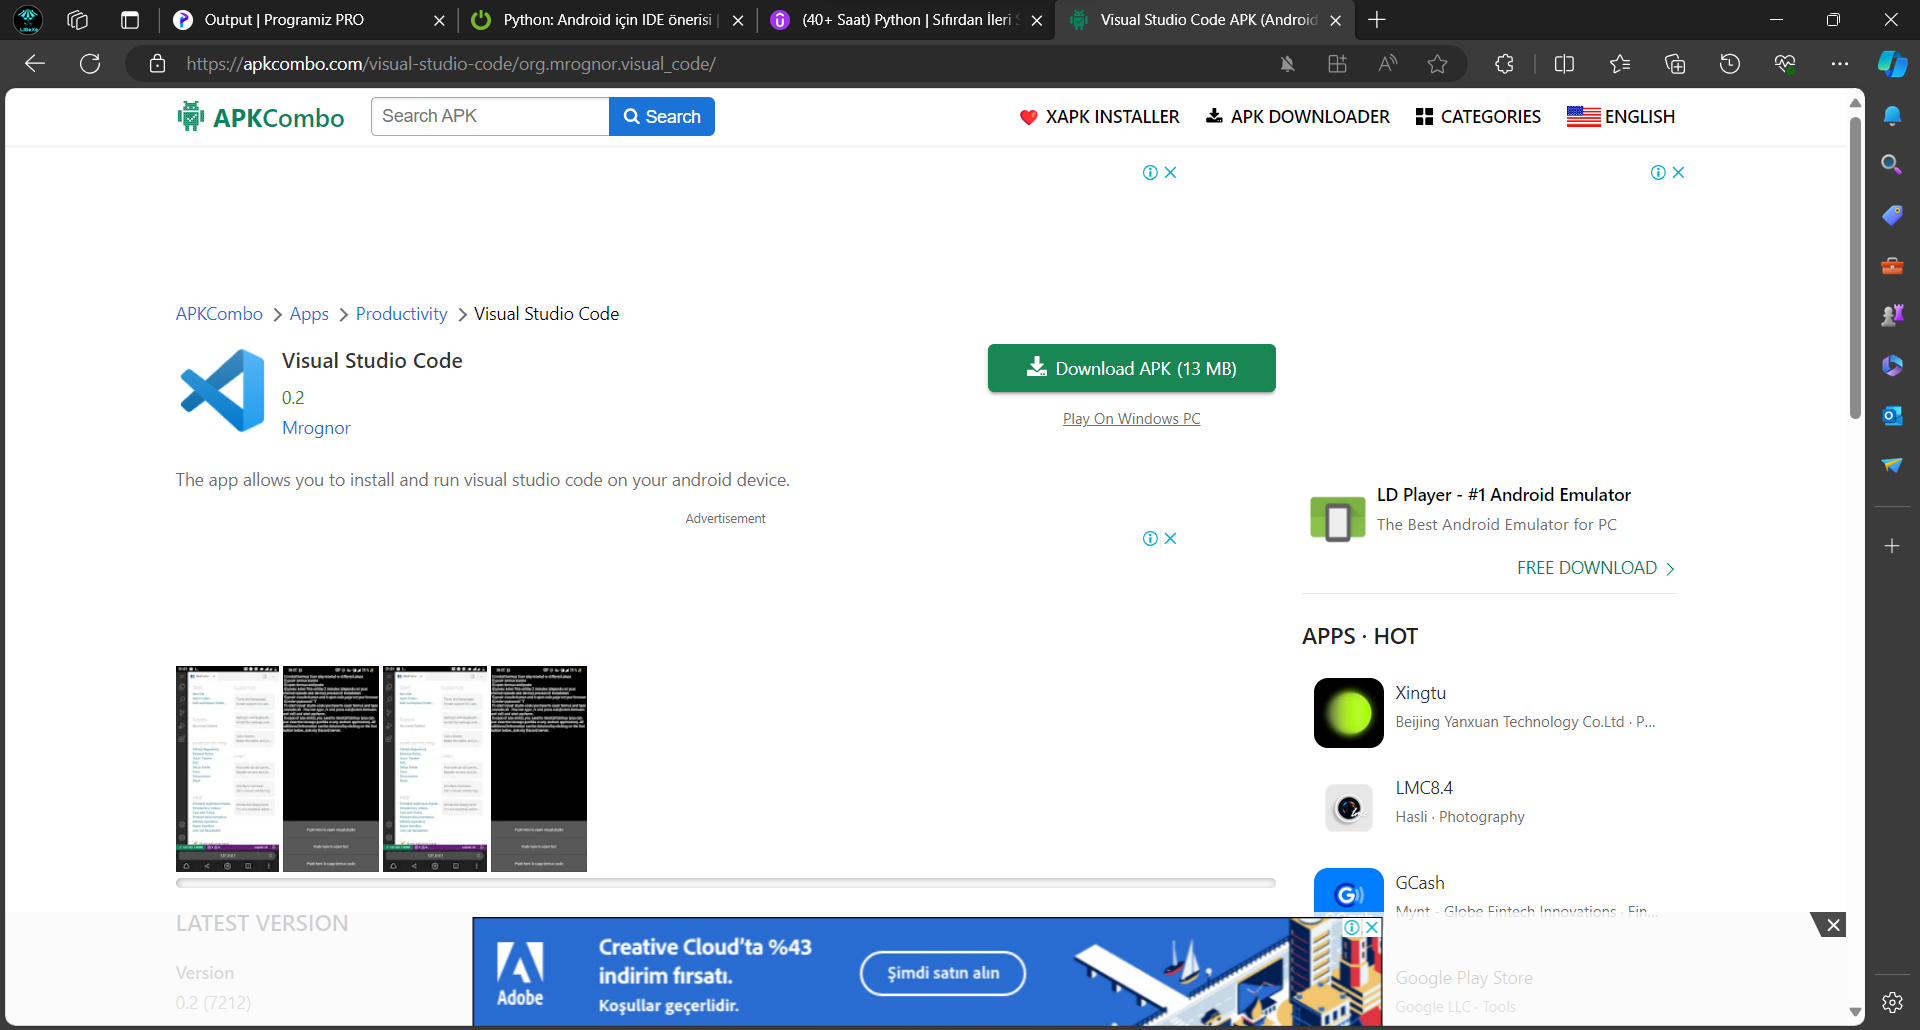Switch to the (40+ Saat) Python tab
Image resolution: width=1920 pixels, height=1030 pixels.
coord(906,20)
